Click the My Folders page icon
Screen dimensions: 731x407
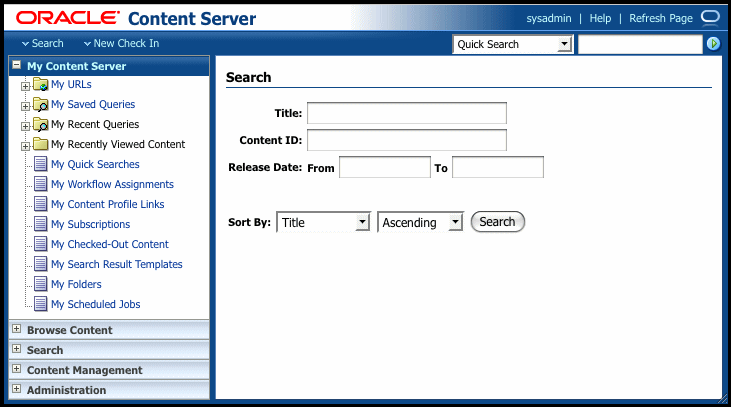point(41,284)
